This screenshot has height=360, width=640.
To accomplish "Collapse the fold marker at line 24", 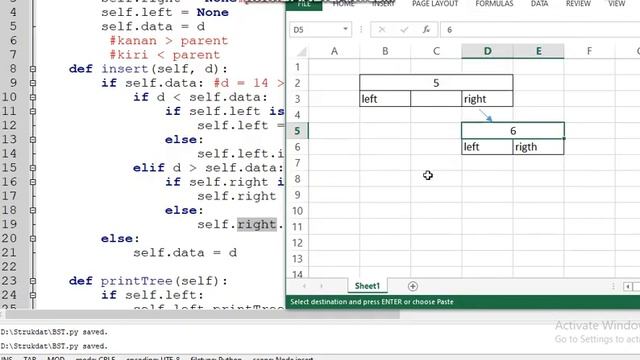I will tap(33, 295).
